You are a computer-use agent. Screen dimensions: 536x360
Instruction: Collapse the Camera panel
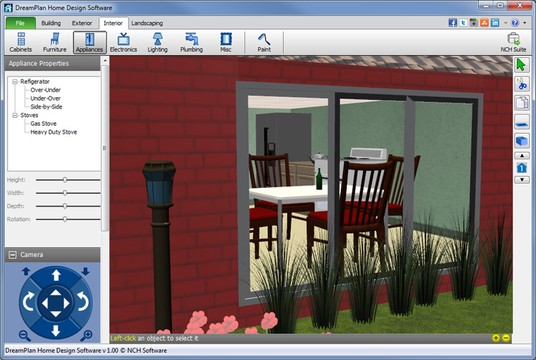pyautogui.click(x=12, y=255)
